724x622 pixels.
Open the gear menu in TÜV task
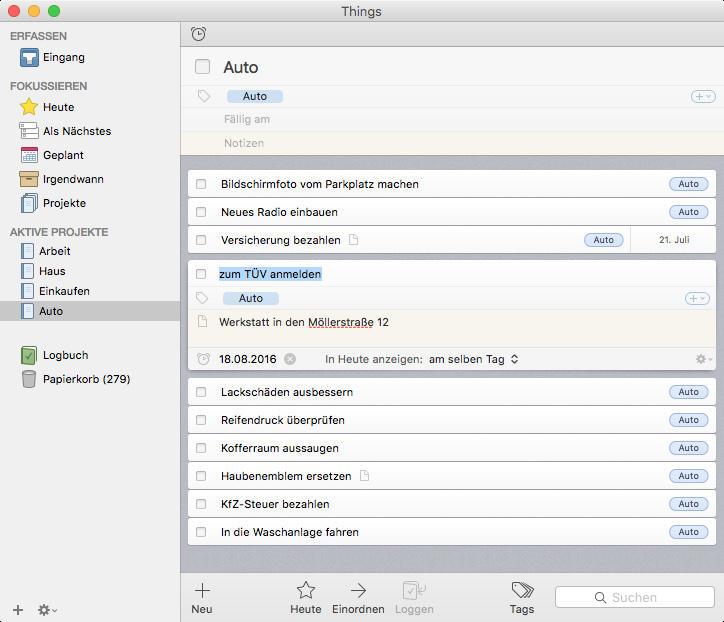click(704, 359)
